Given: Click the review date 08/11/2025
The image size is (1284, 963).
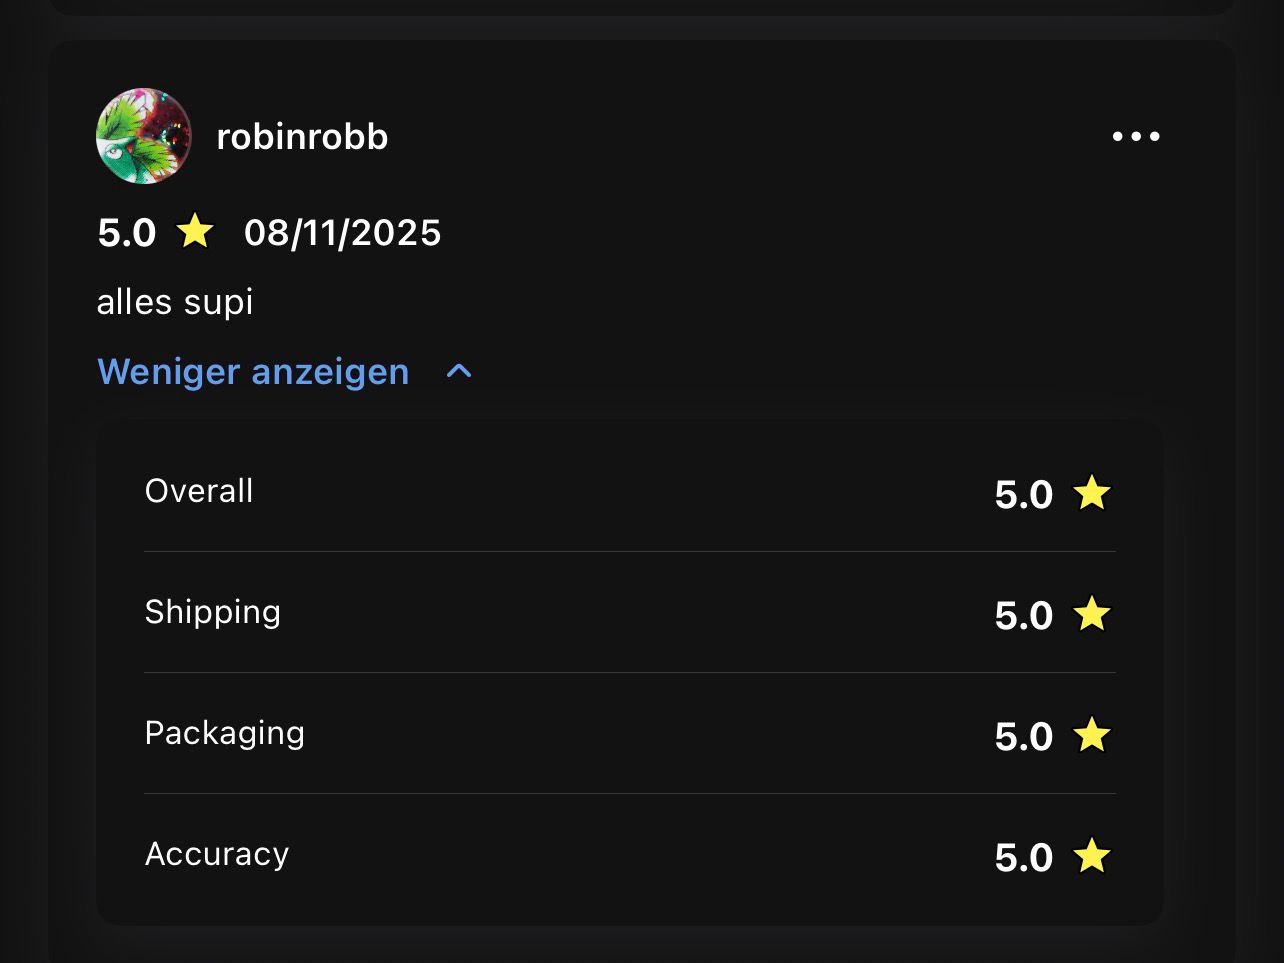Looking at the screenshot, I should click(342, 233).
